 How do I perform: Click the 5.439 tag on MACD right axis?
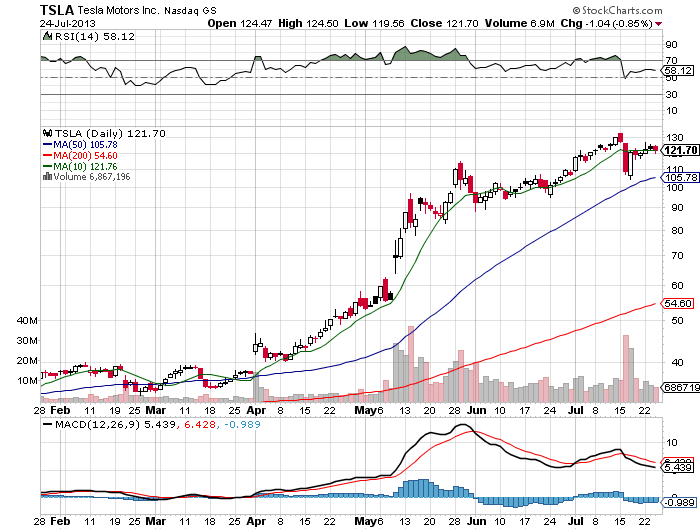coord(678,467)
